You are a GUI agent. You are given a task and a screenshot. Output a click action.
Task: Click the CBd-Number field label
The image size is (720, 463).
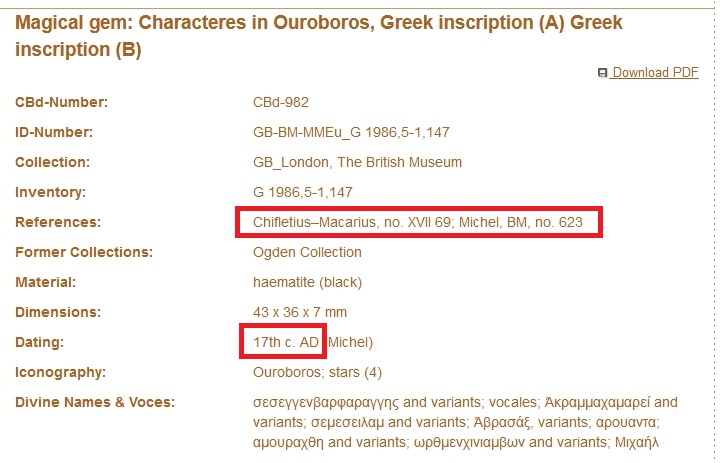(x=61, y=102)
